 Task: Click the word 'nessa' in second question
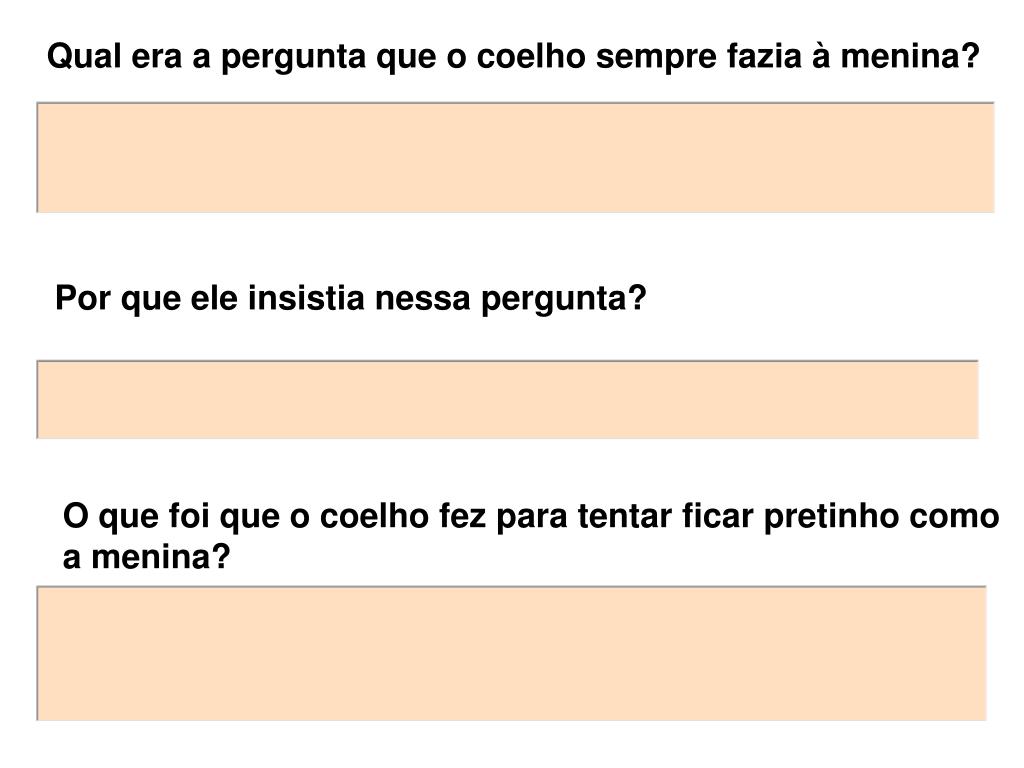pos(423,299)
